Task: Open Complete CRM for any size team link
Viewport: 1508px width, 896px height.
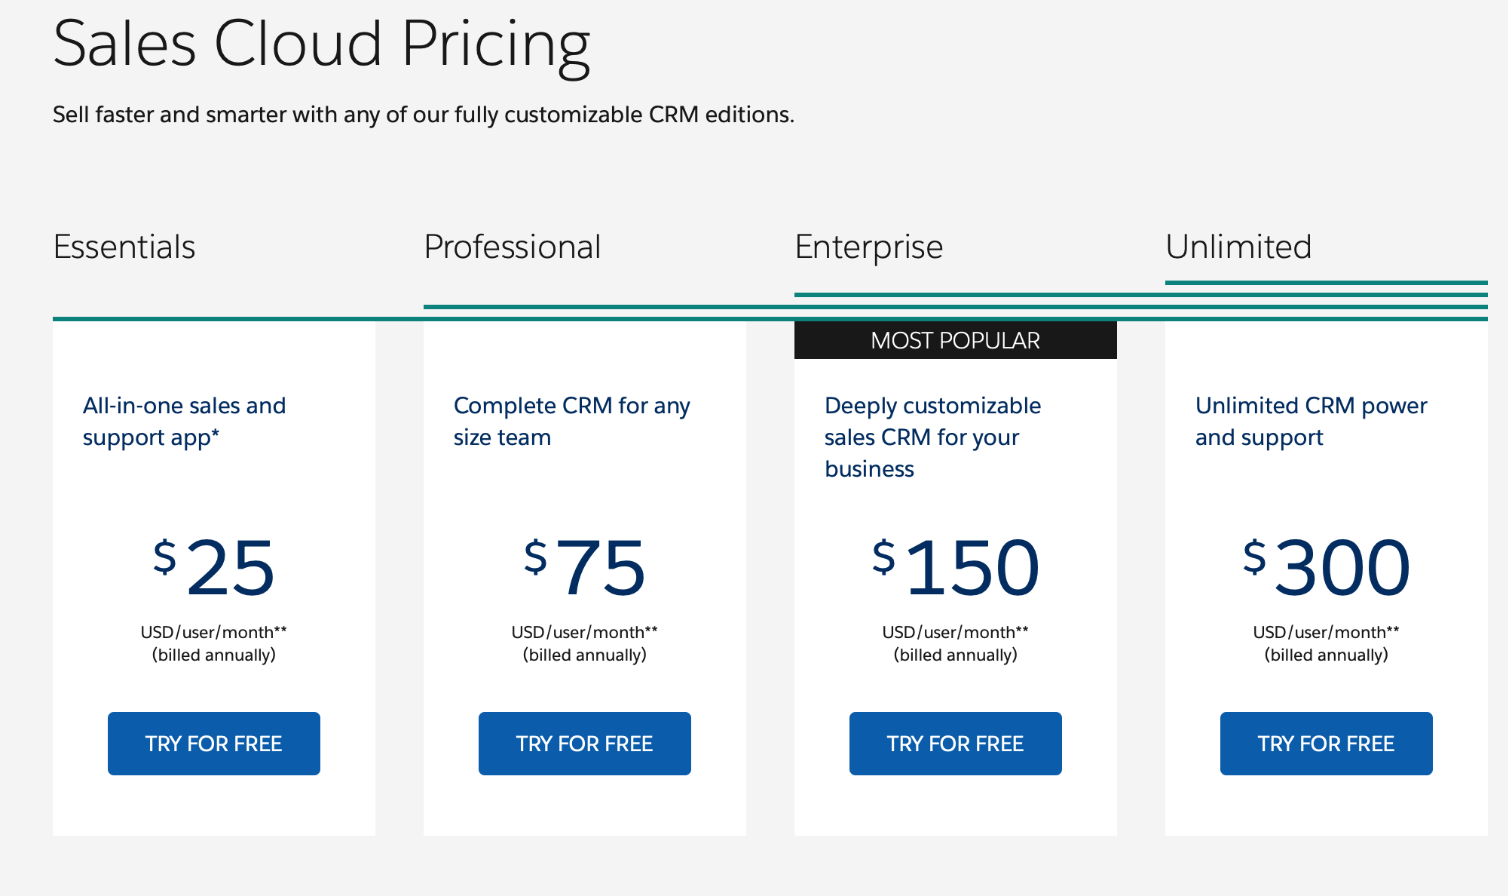Action: tap(571, 422)
